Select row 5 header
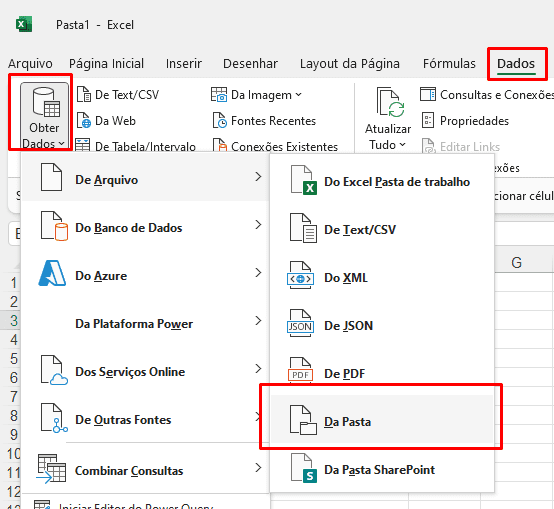Screen dimensions: 554x509 pos(12,359)
